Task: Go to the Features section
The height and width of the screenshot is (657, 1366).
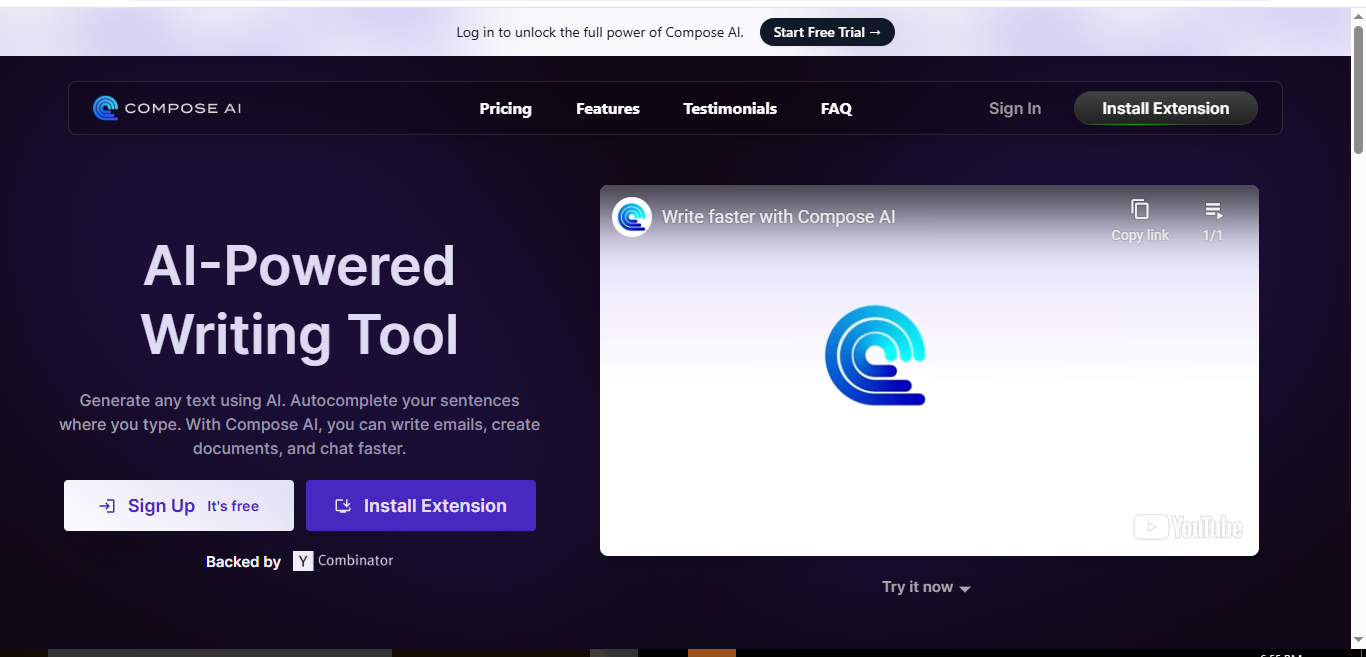Action: (x=607, y=108)
